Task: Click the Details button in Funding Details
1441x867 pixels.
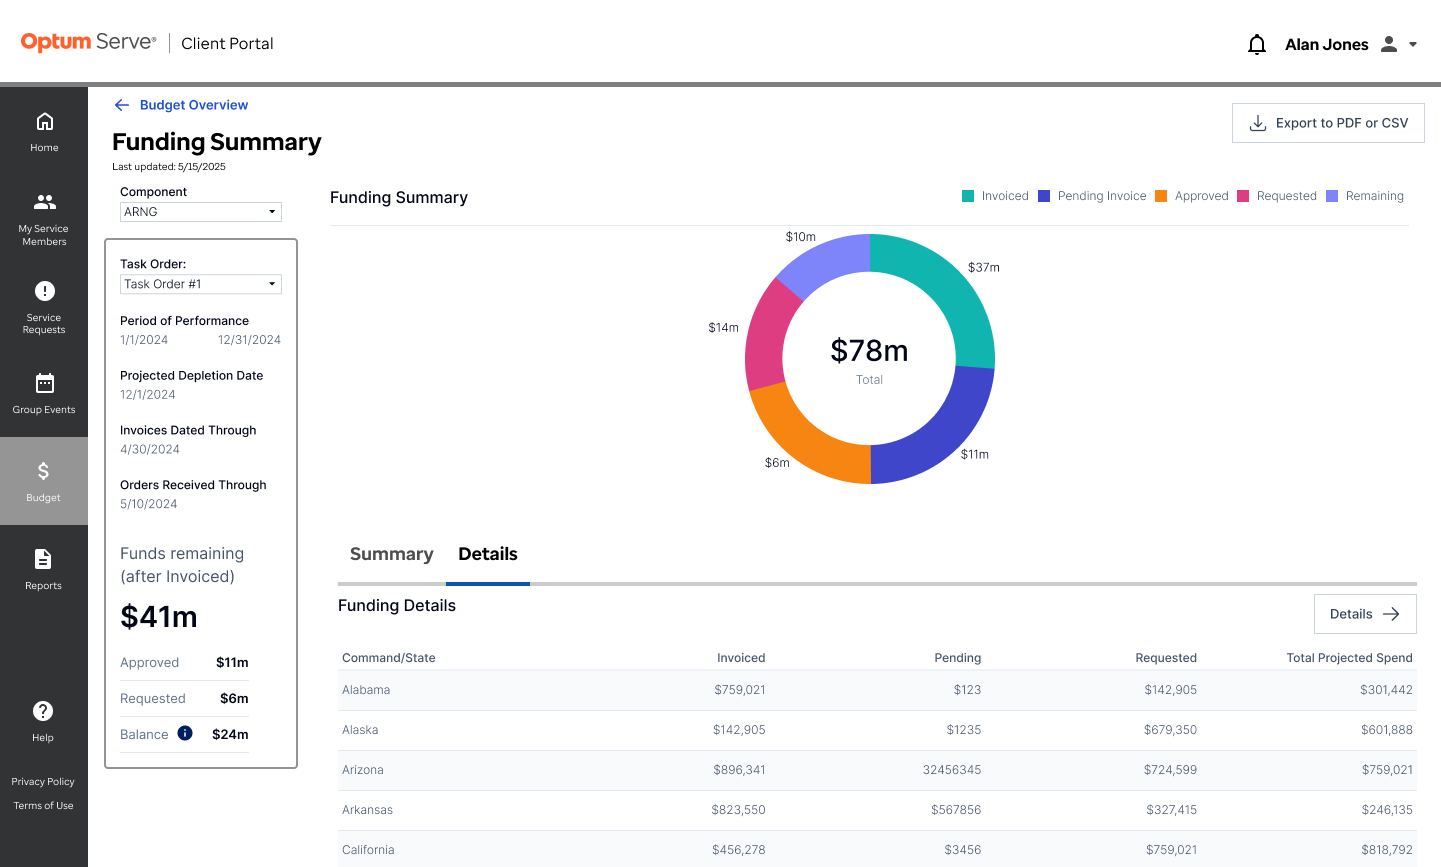Action: [x=1365, y=614]
